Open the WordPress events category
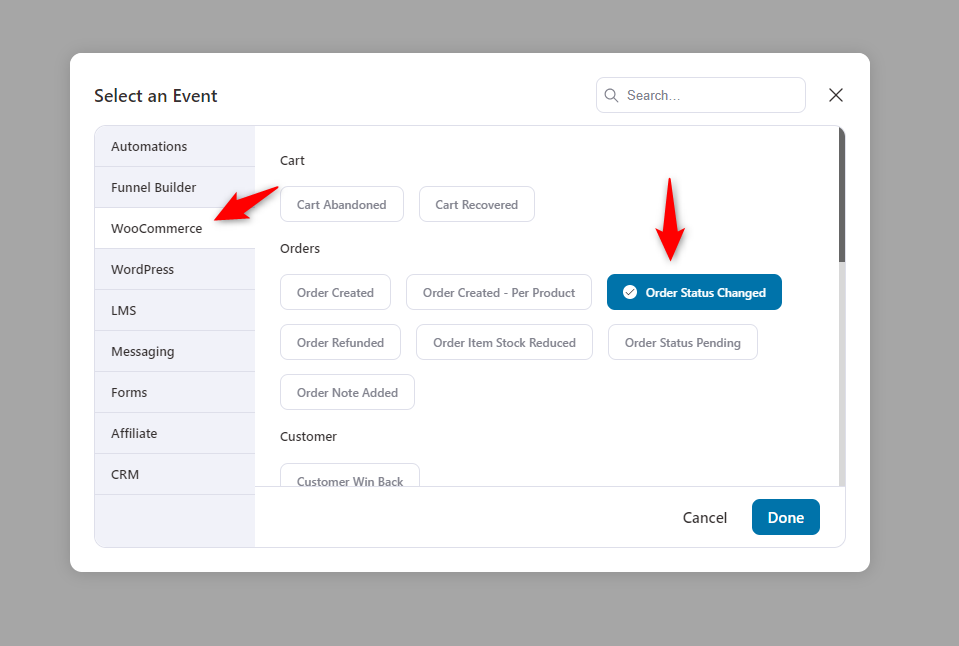This screenshot has width=959, height=646. (x=175, y=269)
